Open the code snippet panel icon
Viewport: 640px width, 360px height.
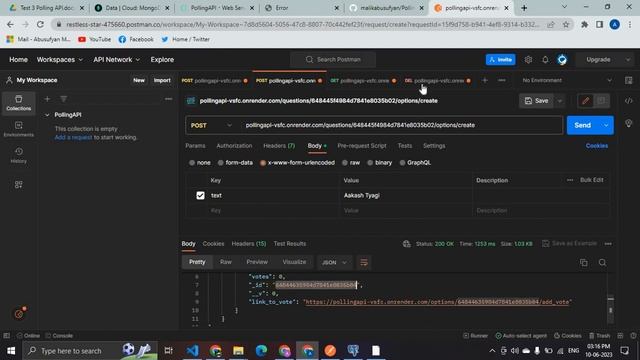click(629, 101)
